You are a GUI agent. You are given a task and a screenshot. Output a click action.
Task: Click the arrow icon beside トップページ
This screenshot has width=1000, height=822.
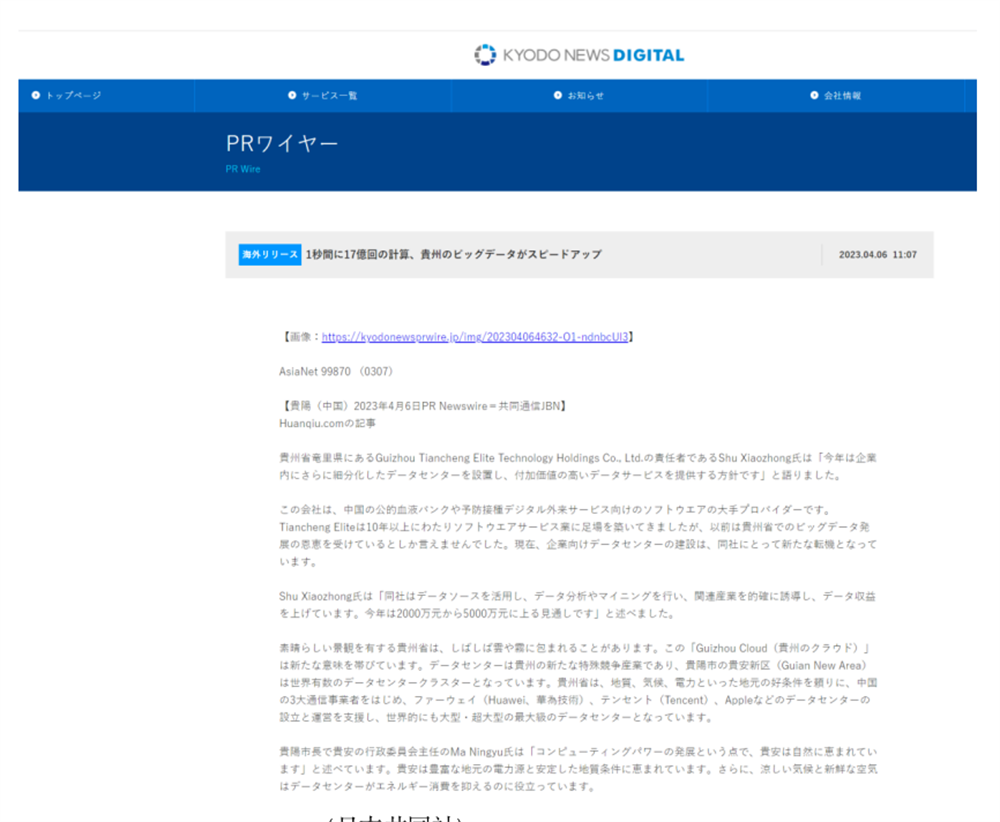tap(36, 96)
